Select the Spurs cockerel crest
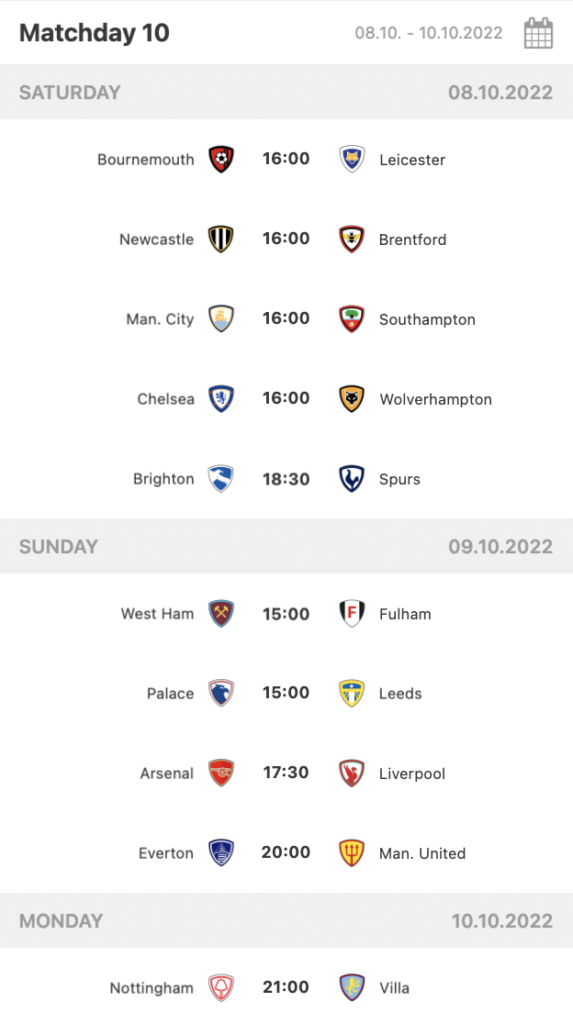 (x=352, y=479)
